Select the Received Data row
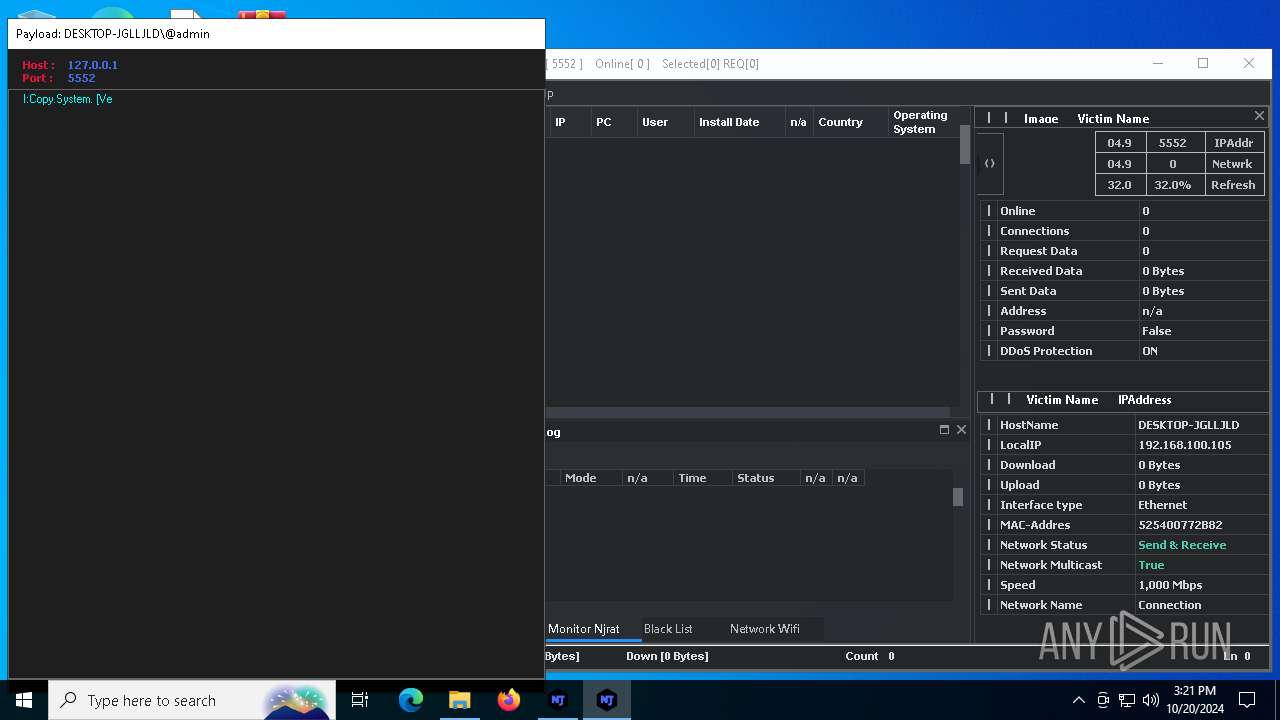The height and width of the screenshot is (720, 1280). pos(1123,271)
